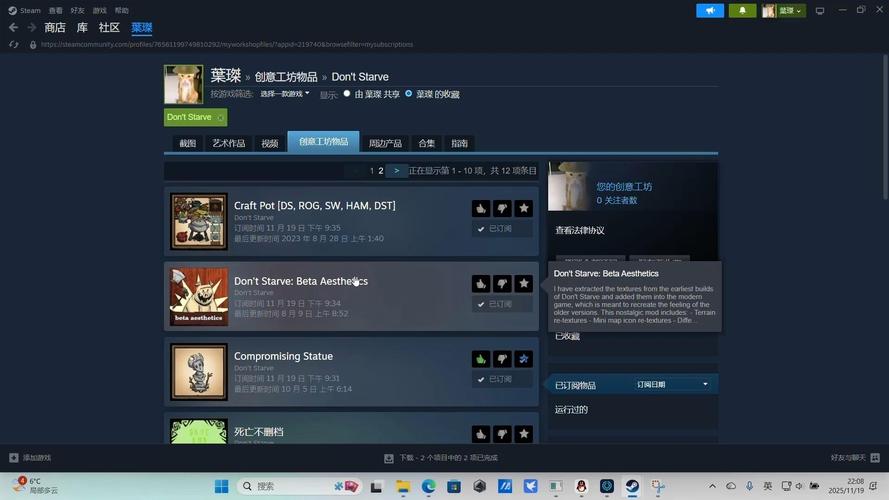Open 好友与聊天 friends chat icon
889x500 pixels.
click(x=875, y=457)
